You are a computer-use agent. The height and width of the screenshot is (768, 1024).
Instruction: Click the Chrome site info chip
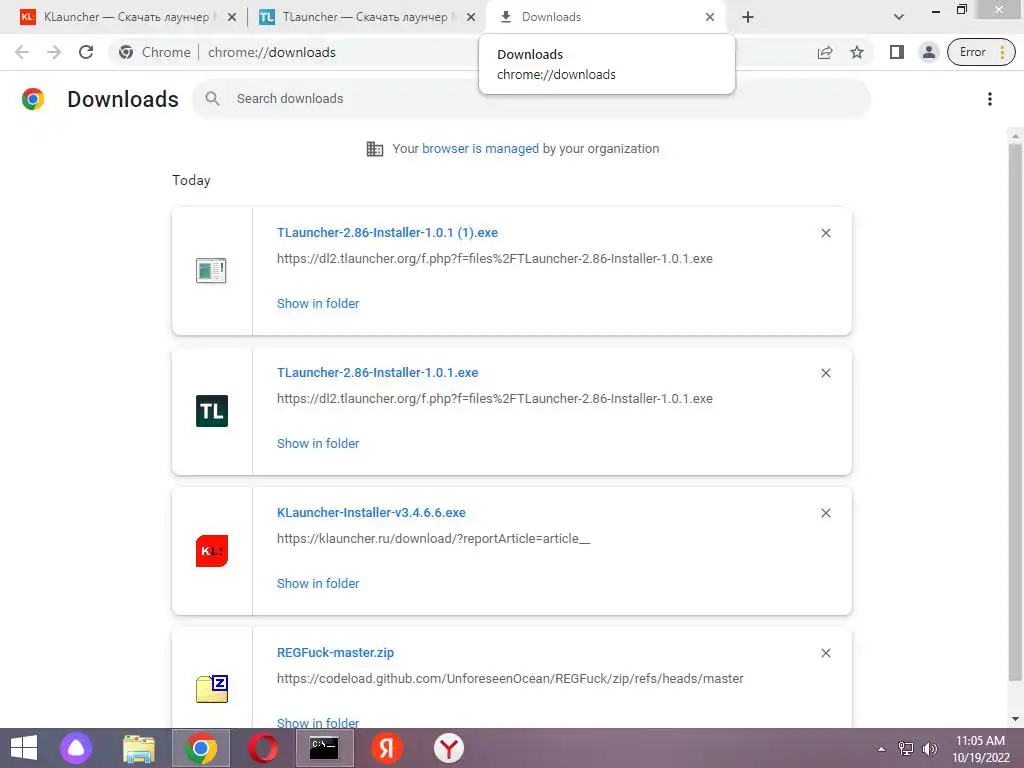[x=155, y=52]
